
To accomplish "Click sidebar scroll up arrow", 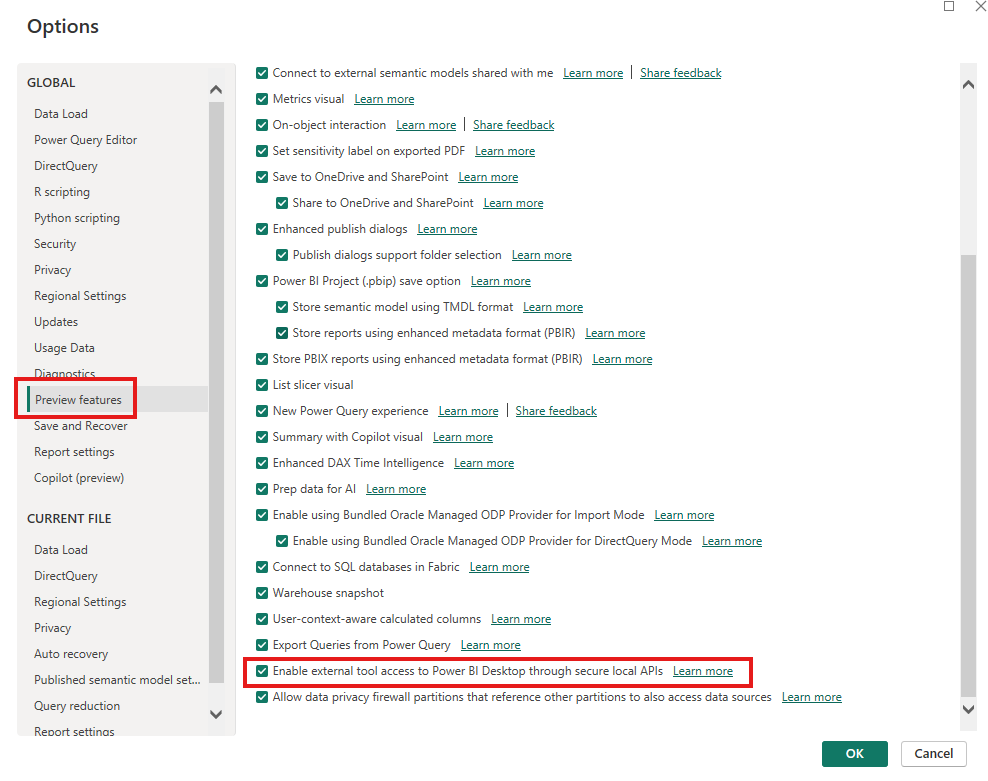I will 216,90.
